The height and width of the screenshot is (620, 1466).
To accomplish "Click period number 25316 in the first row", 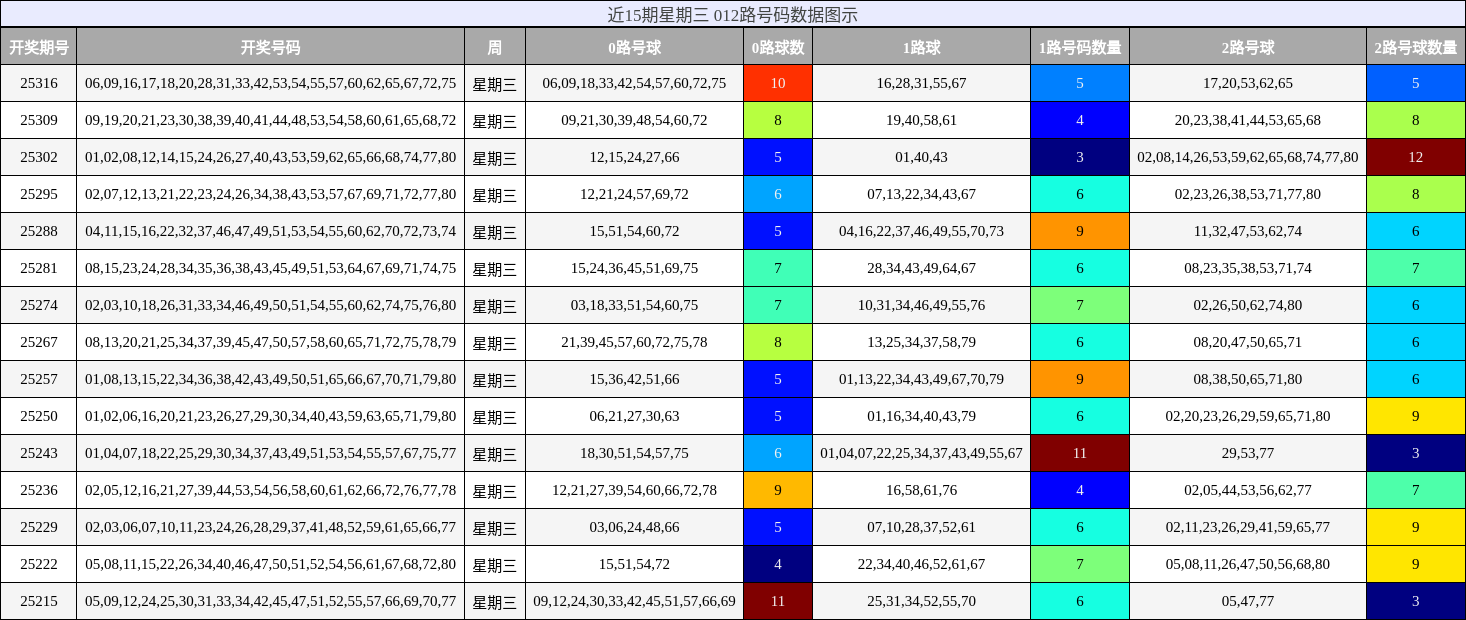I will (41, 84).
